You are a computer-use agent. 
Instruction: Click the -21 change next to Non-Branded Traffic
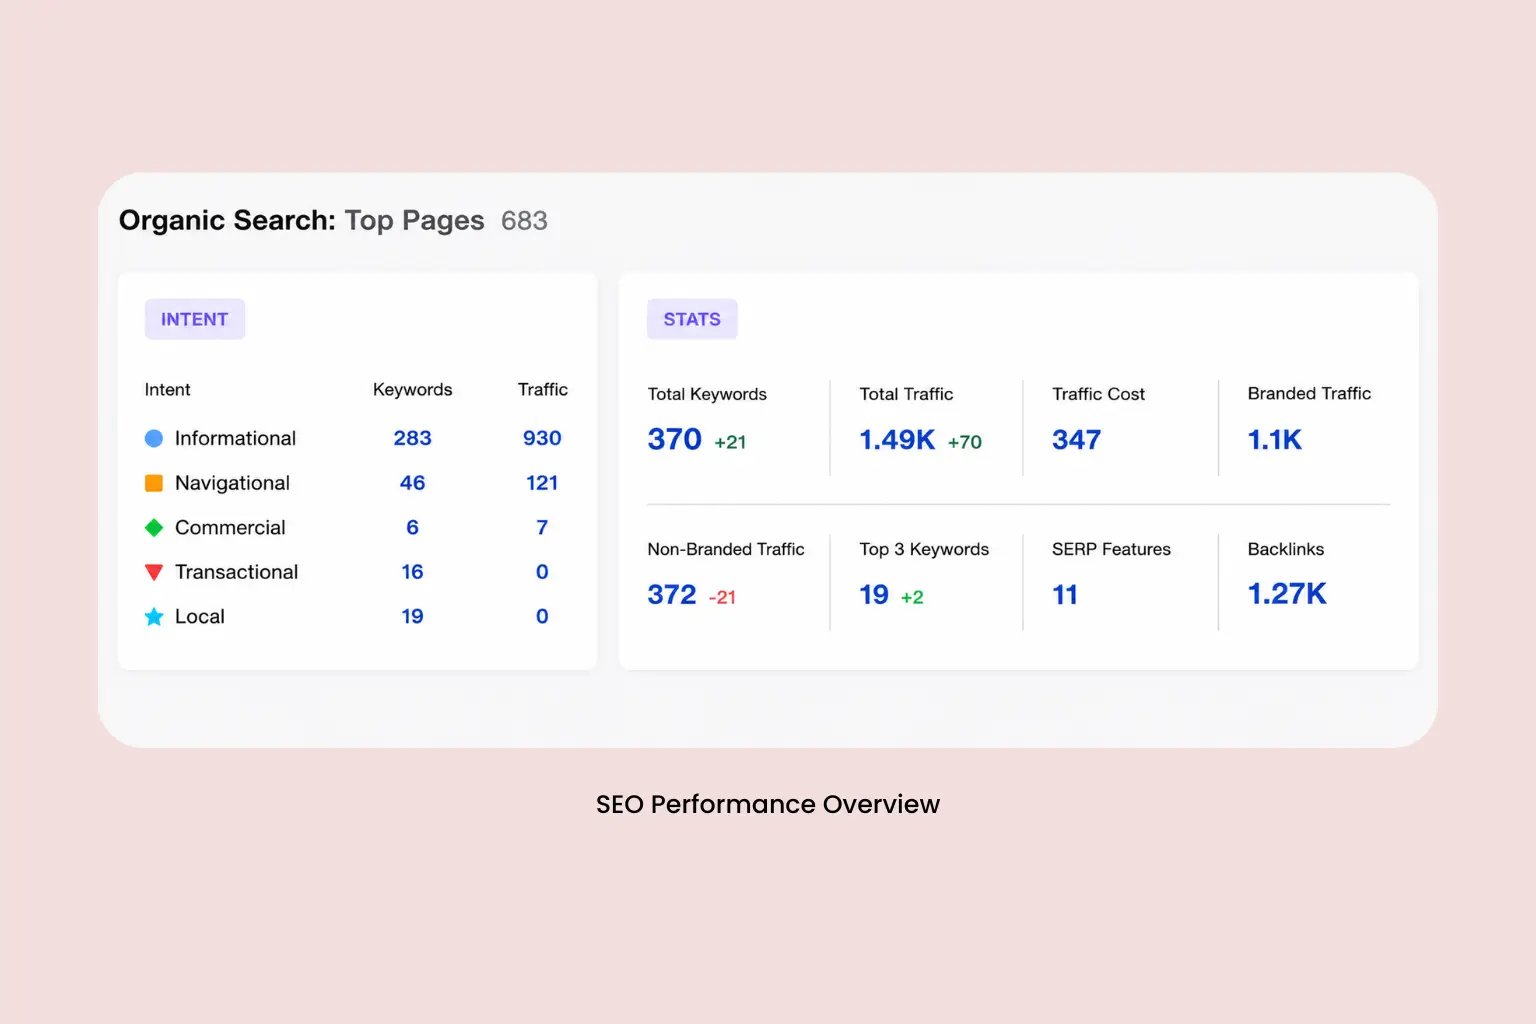point(722,597)
